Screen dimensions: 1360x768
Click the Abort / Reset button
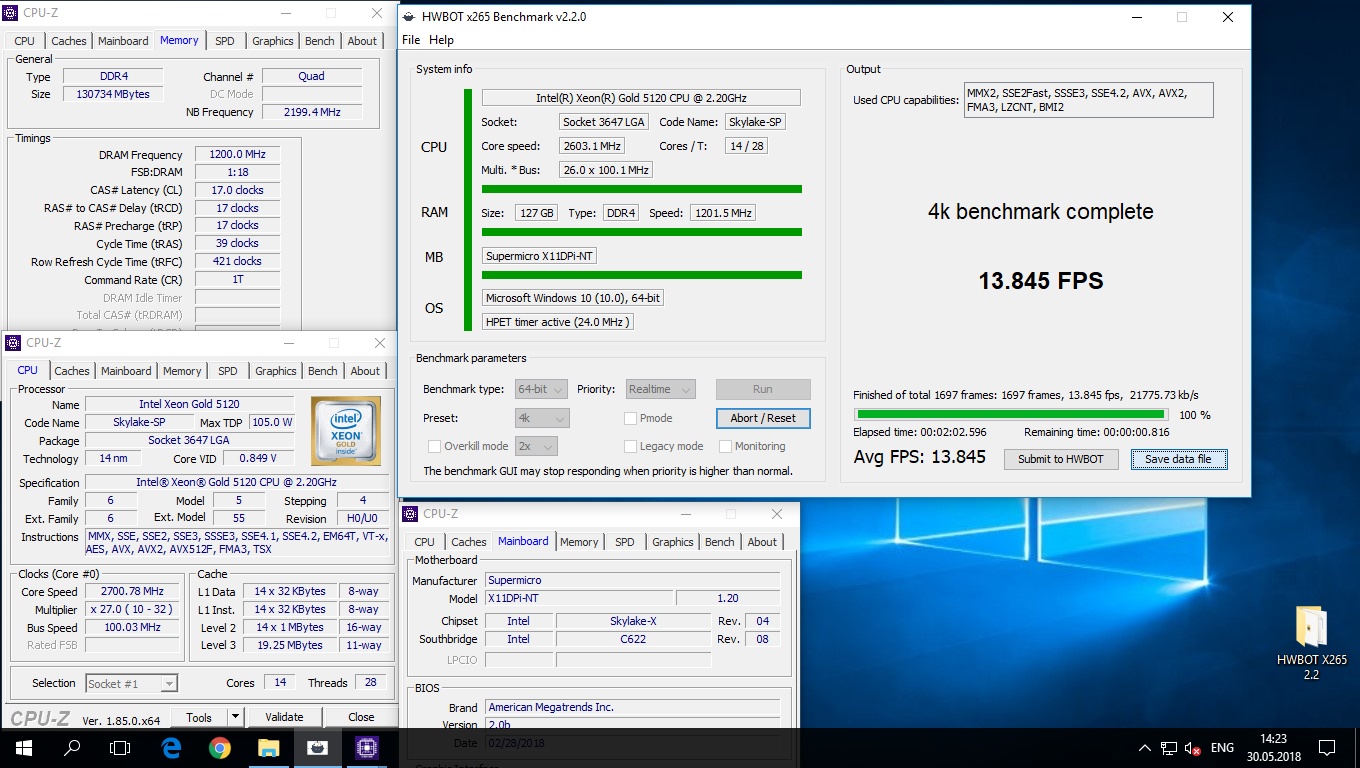[x=763, y=418]
